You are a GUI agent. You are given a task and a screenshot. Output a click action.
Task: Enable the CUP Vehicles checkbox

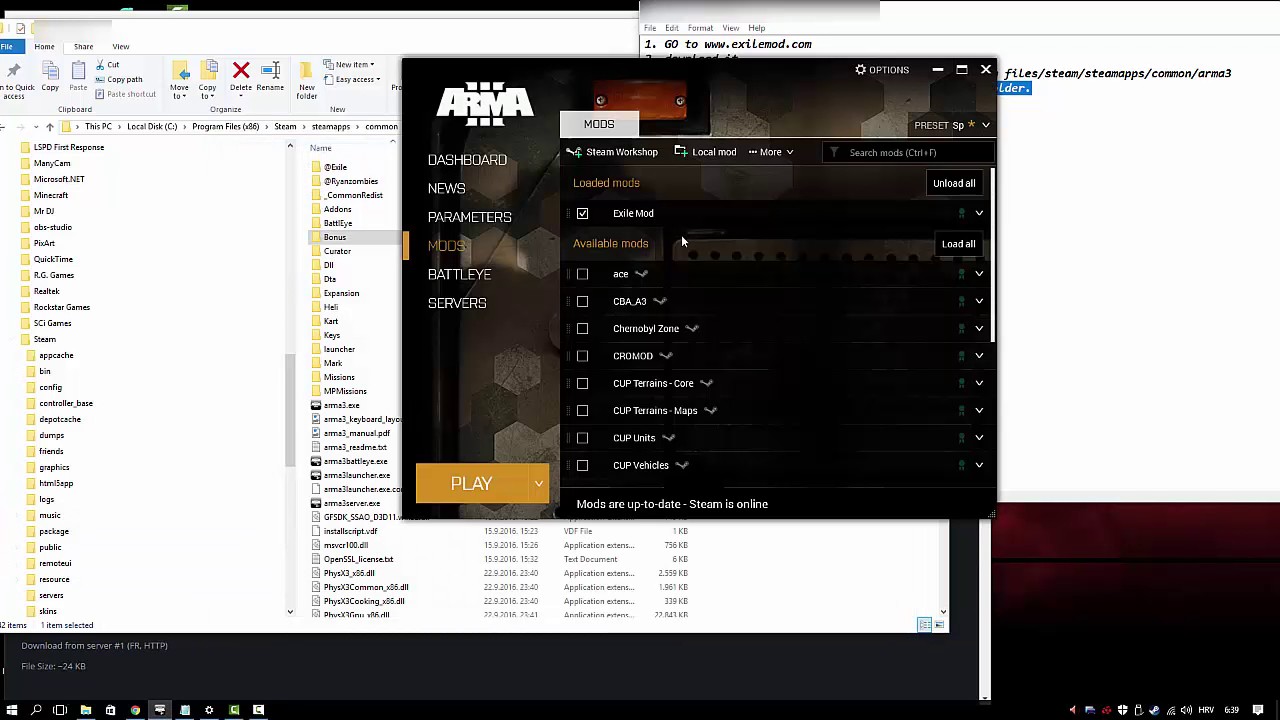(x=582, y=465)
